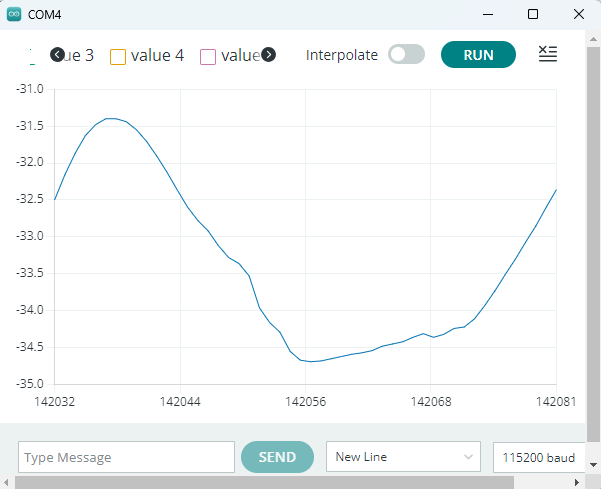Click the Arduino logo in the title bar
Image resolution: width=601 pixels, height=489 pixels.
click(x=14, y=14)
